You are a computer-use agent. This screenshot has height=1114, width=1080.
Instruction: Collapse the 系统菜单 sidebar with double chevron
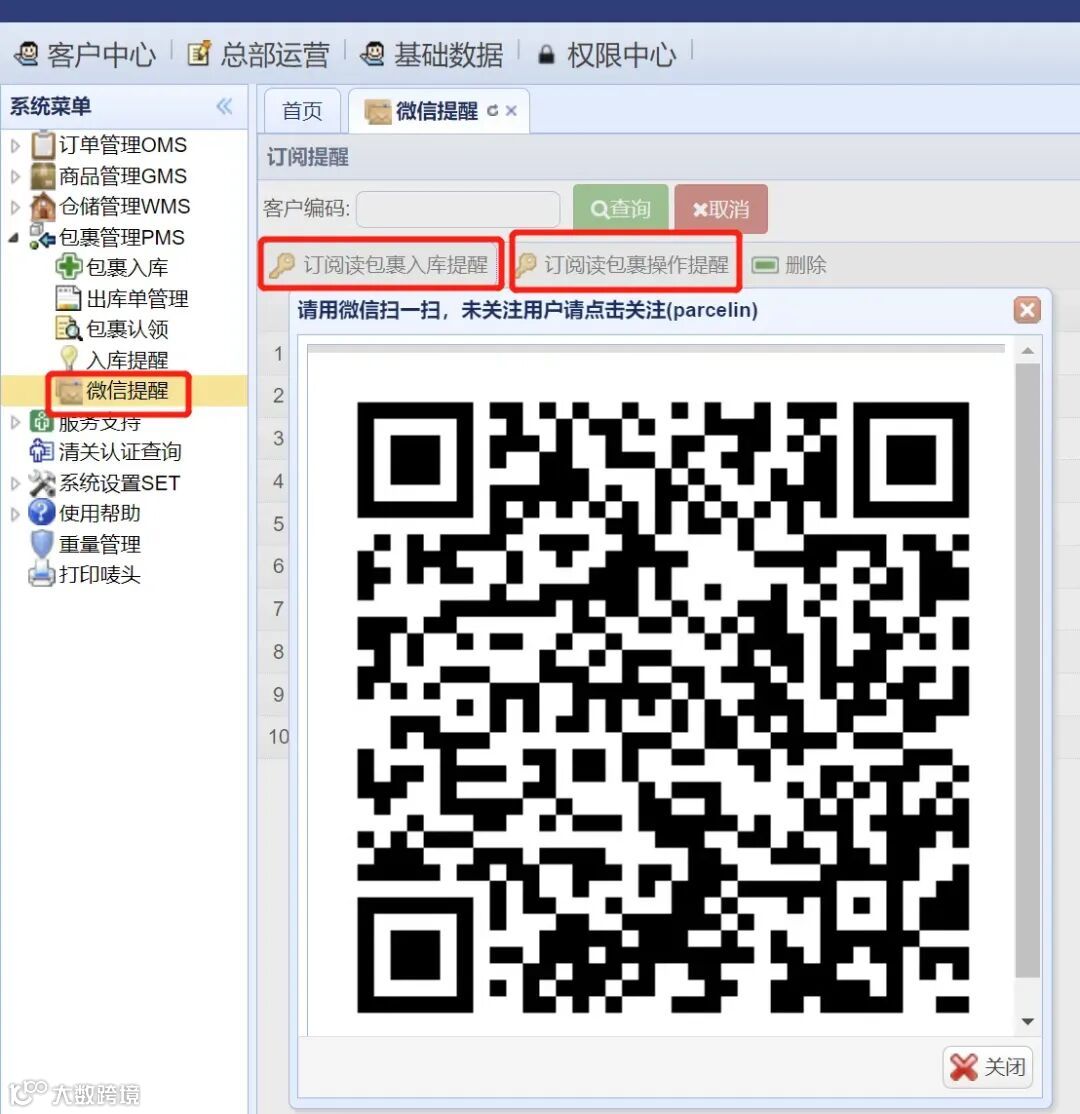225,107
